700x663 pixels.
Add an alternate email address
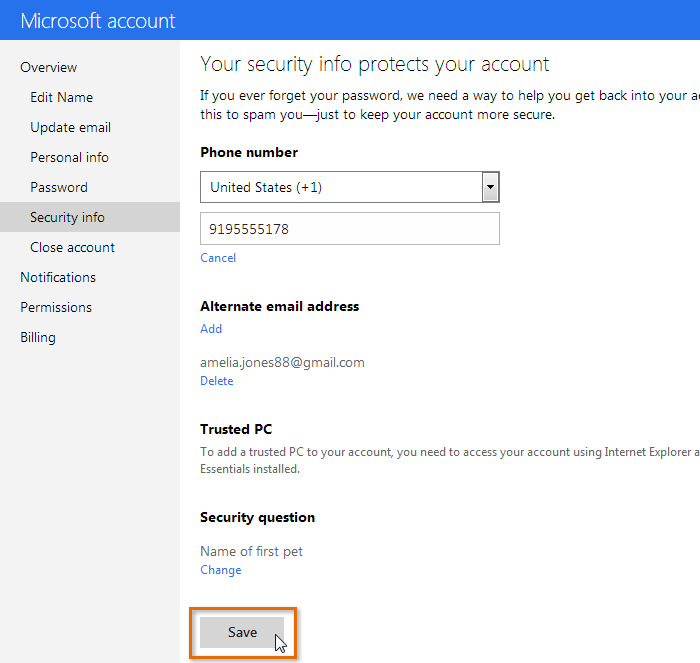click(x=211, y=329)
